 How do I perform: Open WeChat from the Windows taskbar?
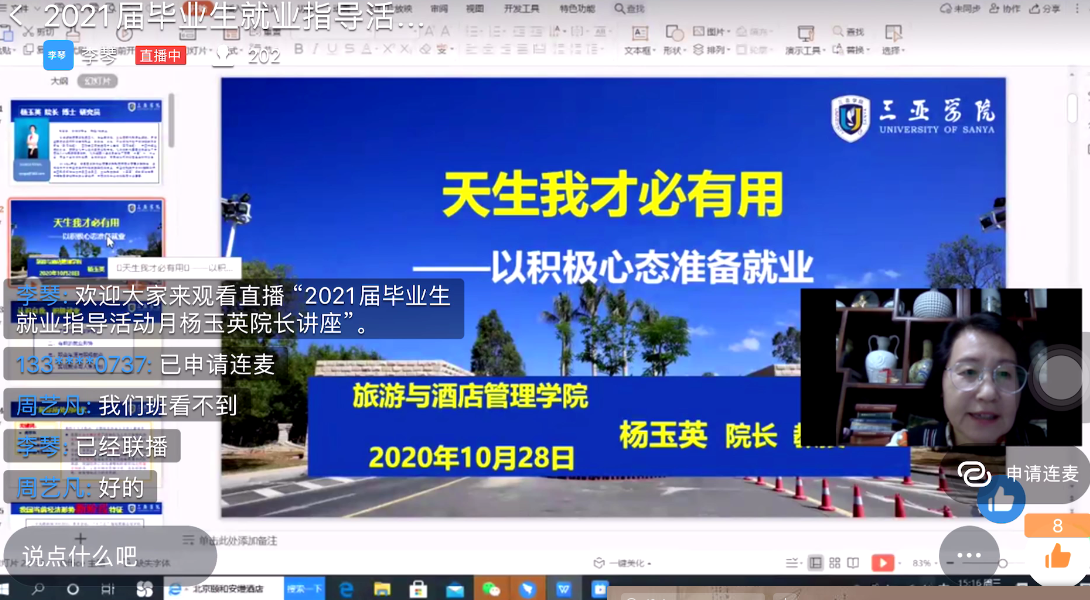click(490, 590)
